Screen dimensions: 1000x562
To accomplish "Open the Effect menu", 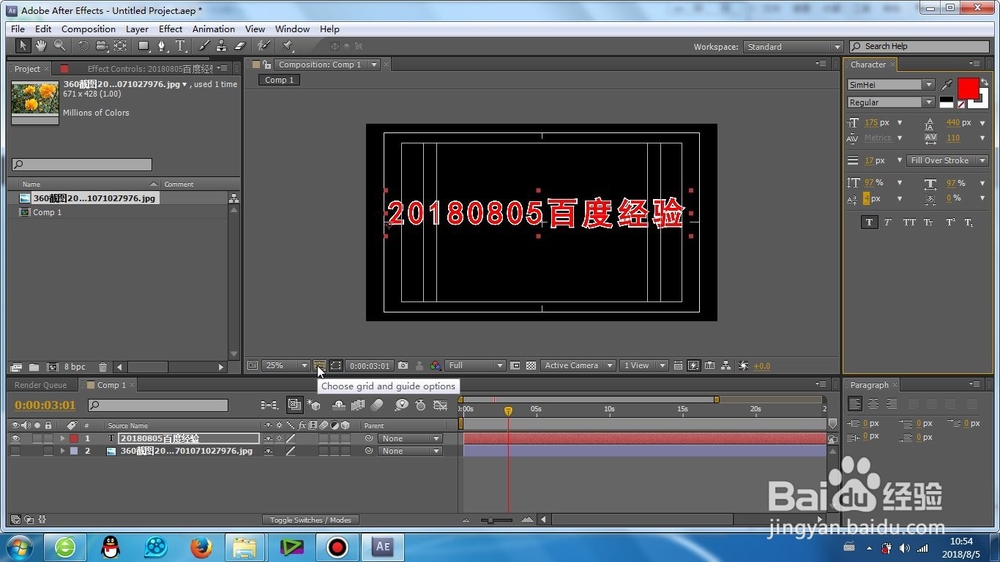I will (x=170, y=29).
